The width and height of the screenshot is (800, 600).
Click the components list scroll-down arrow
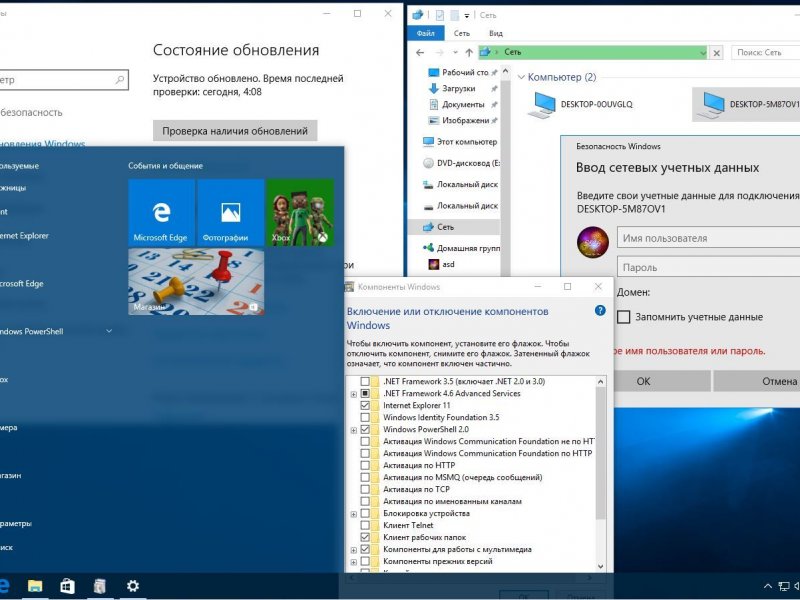click(601, 566)
